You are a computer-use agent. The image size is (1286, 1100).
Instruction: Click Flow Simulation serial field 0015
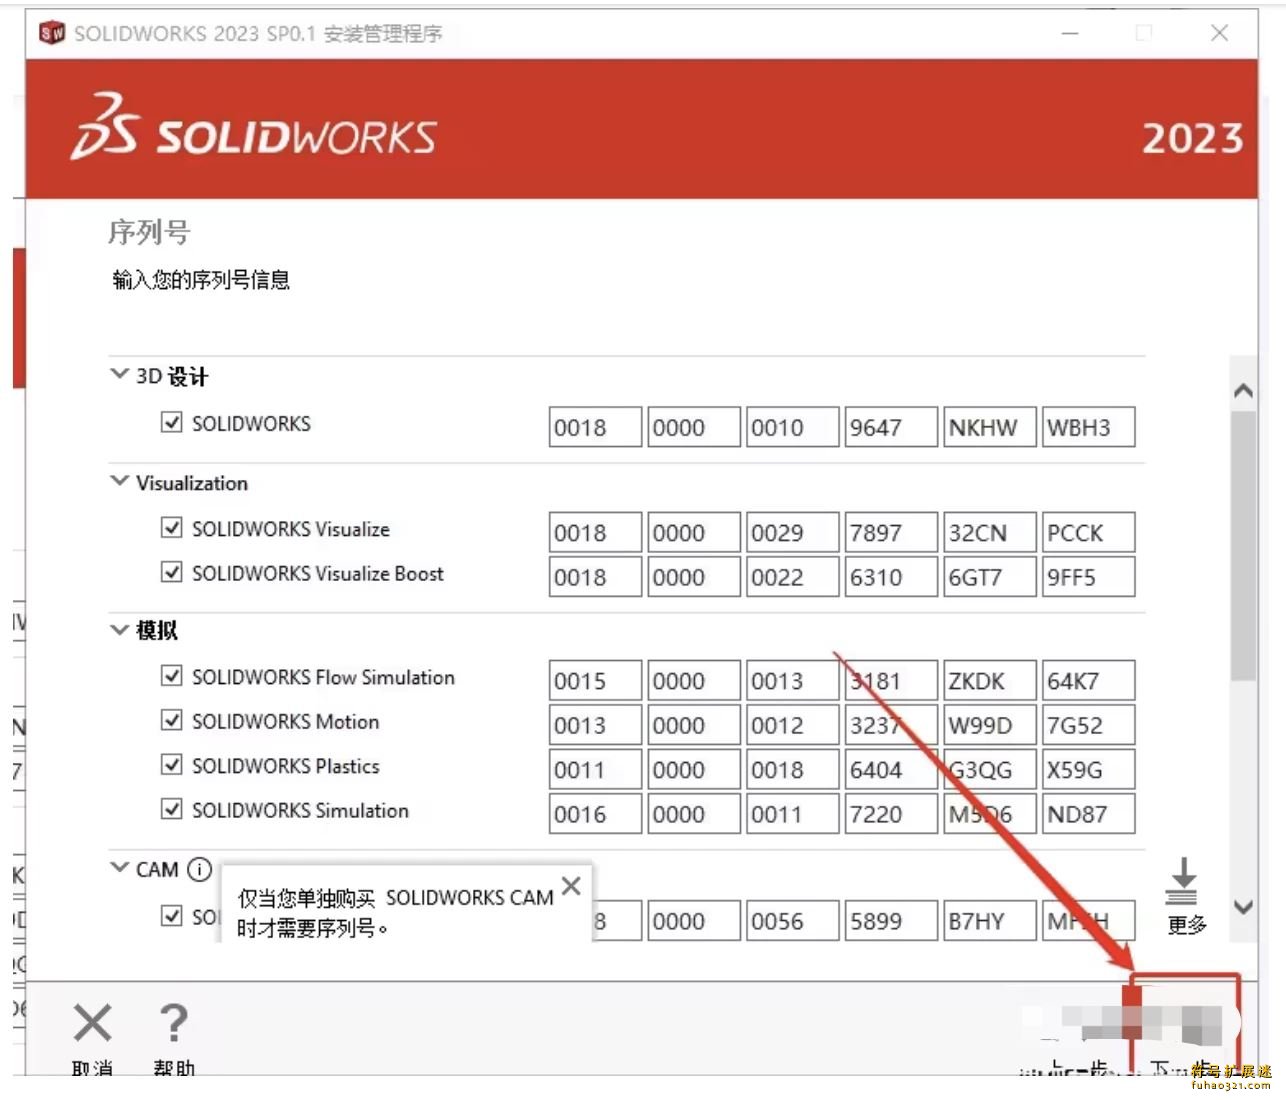[595, 680]
